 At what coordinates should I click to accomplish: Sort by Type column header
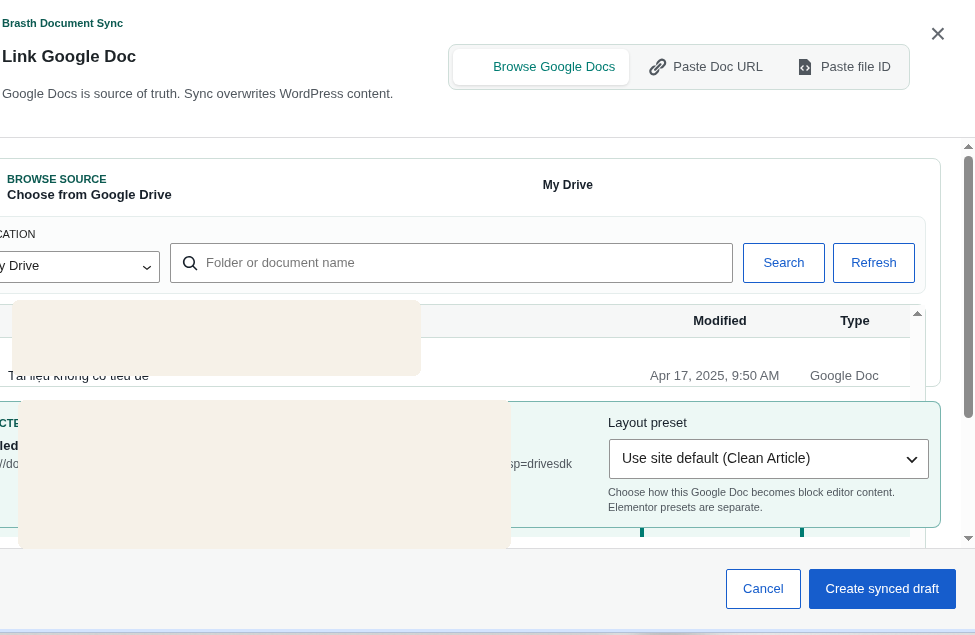point(854,321)
